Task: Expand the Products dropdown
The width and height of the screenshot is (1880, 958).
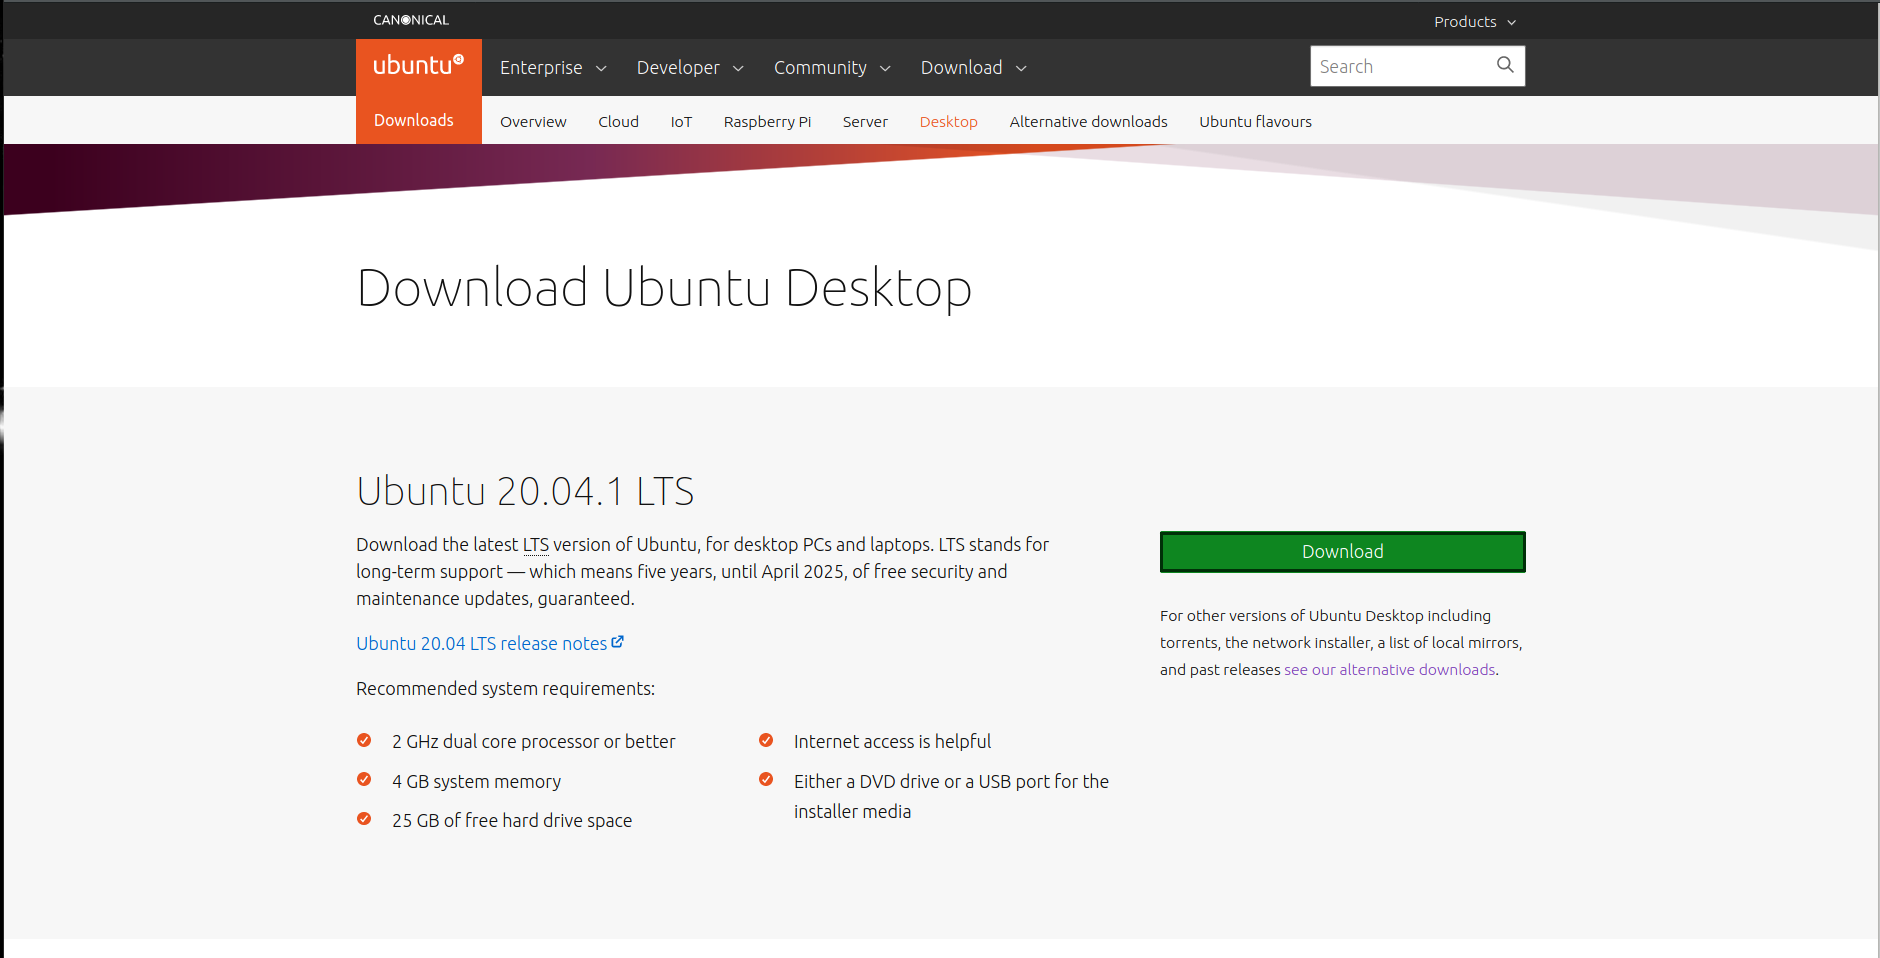Action: pyautogui.click(x=1473, y=21)
